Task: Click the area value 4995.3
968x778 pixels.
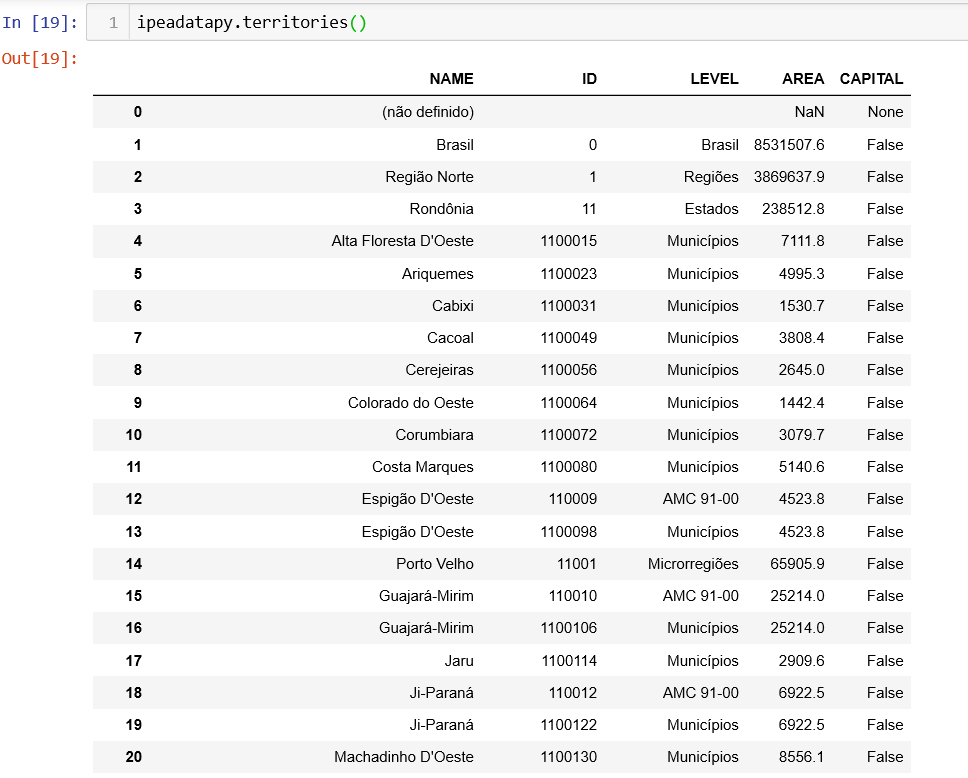Action: pos(801,274)
